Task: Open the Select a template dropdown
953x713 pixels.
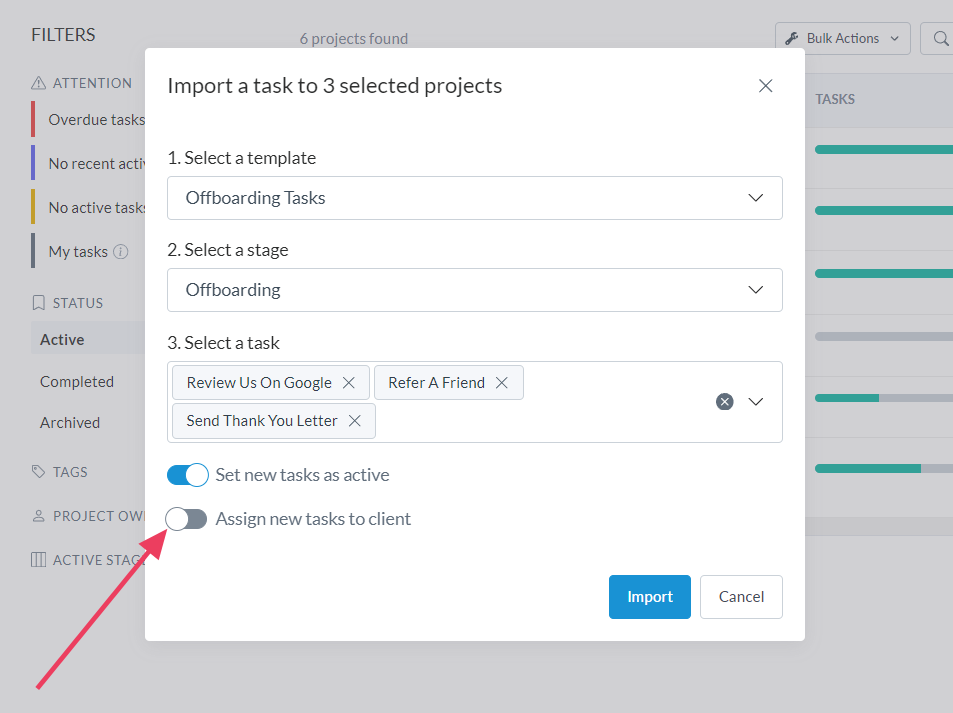Action: [x=474, y=198]
